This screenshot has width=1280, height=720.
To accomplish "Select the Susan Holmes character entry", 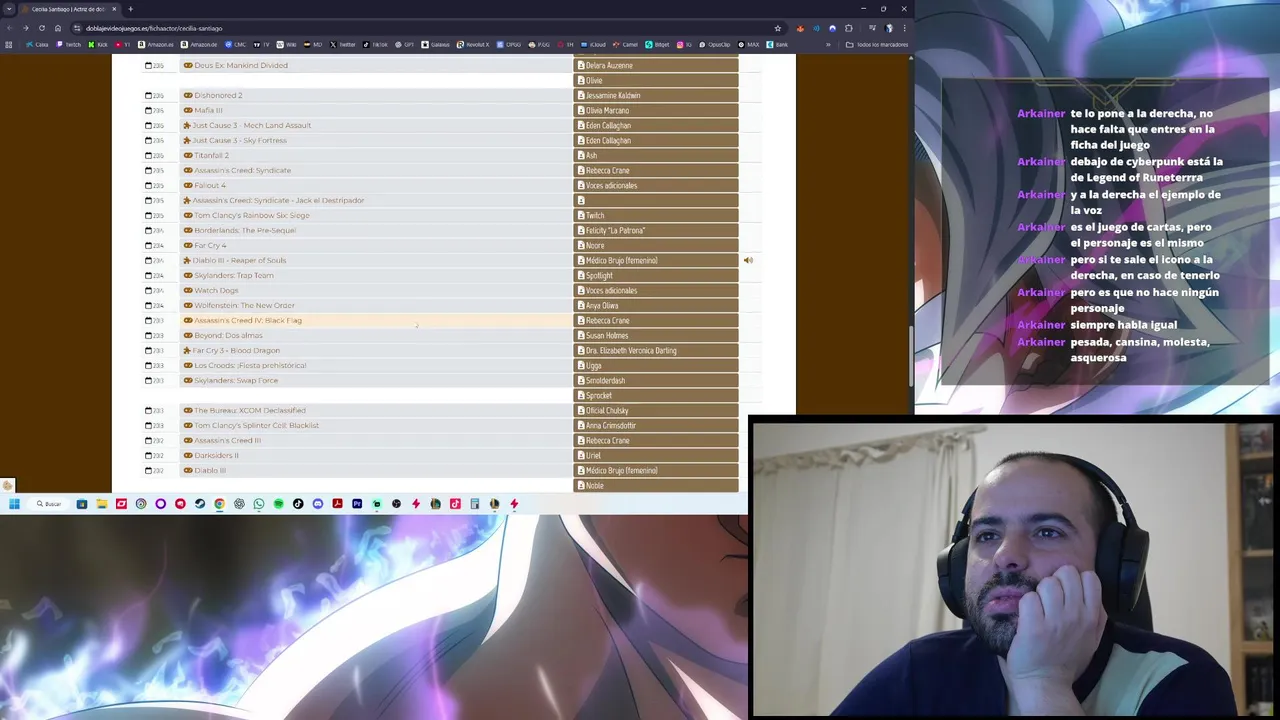I will tap(656, 335).
